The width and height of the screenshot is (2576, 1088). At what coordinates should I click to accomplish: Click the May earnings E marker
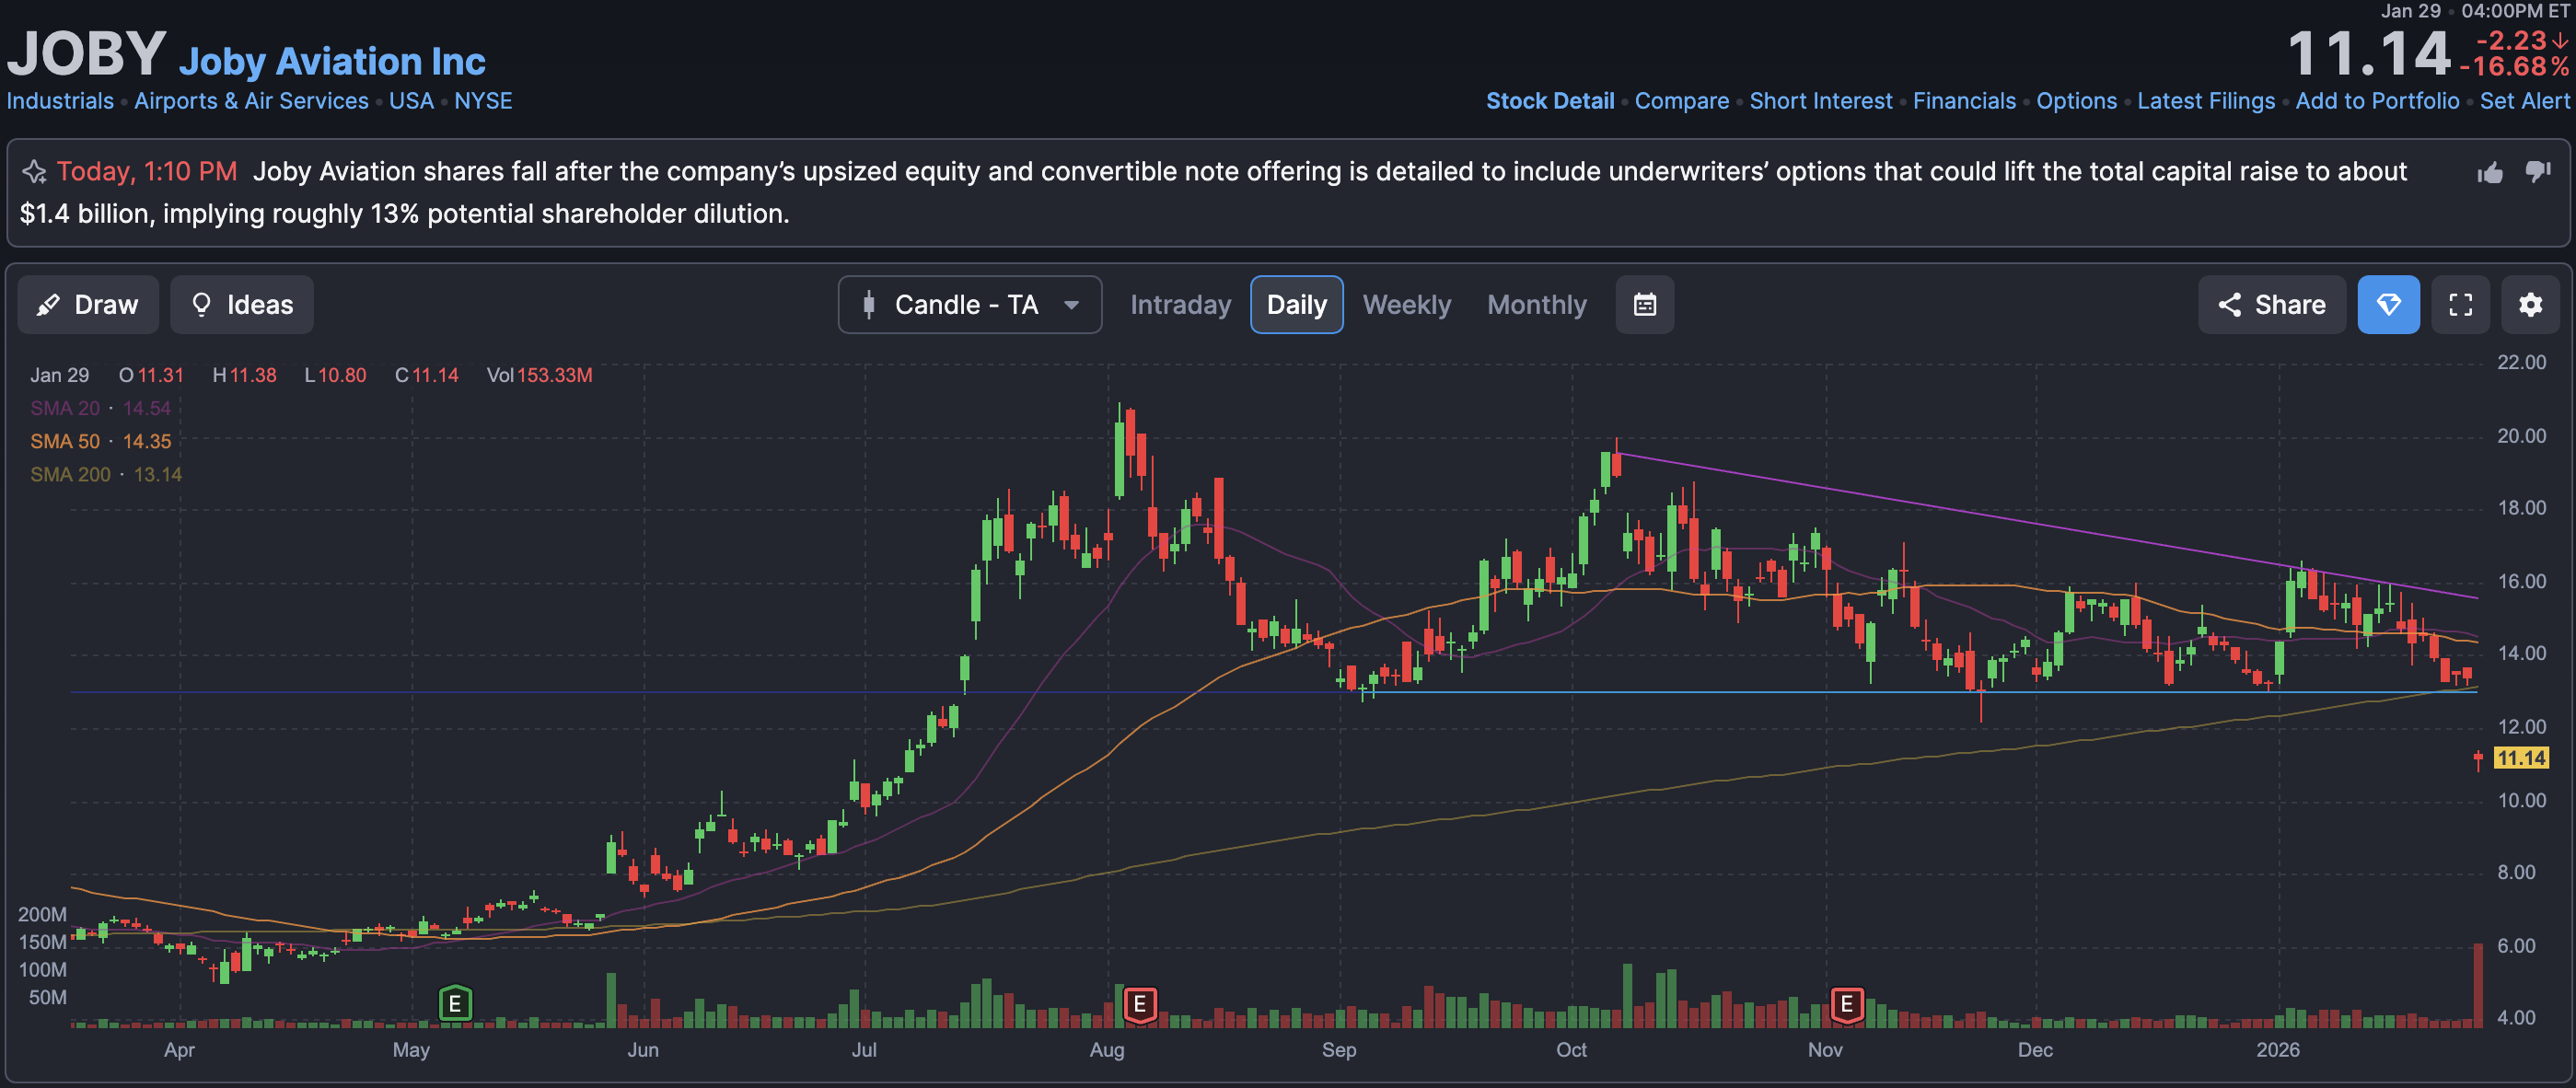click(455, 1003)
